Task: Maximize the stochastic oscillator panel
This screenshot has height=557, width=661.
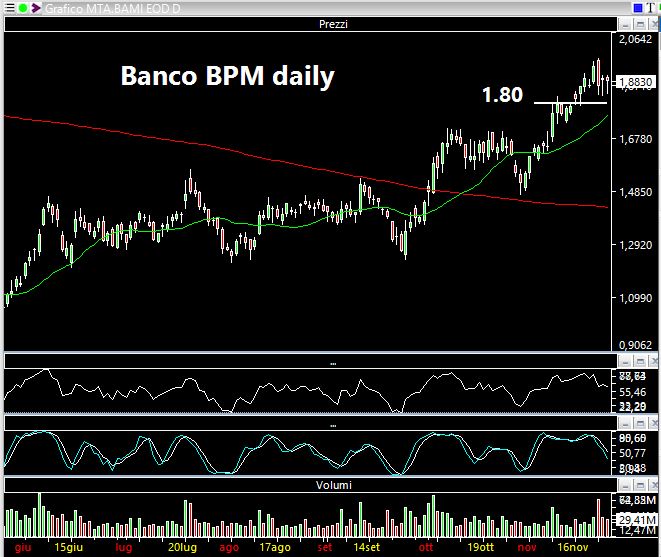Action: (x=640, y=423)
